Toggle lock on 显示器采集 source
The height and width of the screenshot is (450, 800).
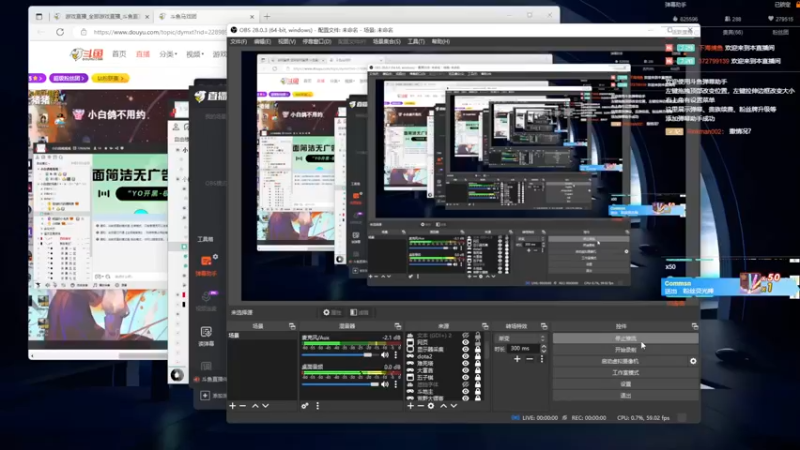(478, 349)
